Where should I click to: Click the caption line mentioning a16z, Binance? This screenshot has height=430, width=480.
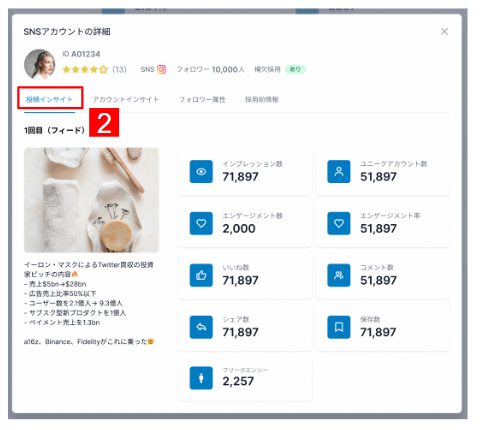point(89,341)
